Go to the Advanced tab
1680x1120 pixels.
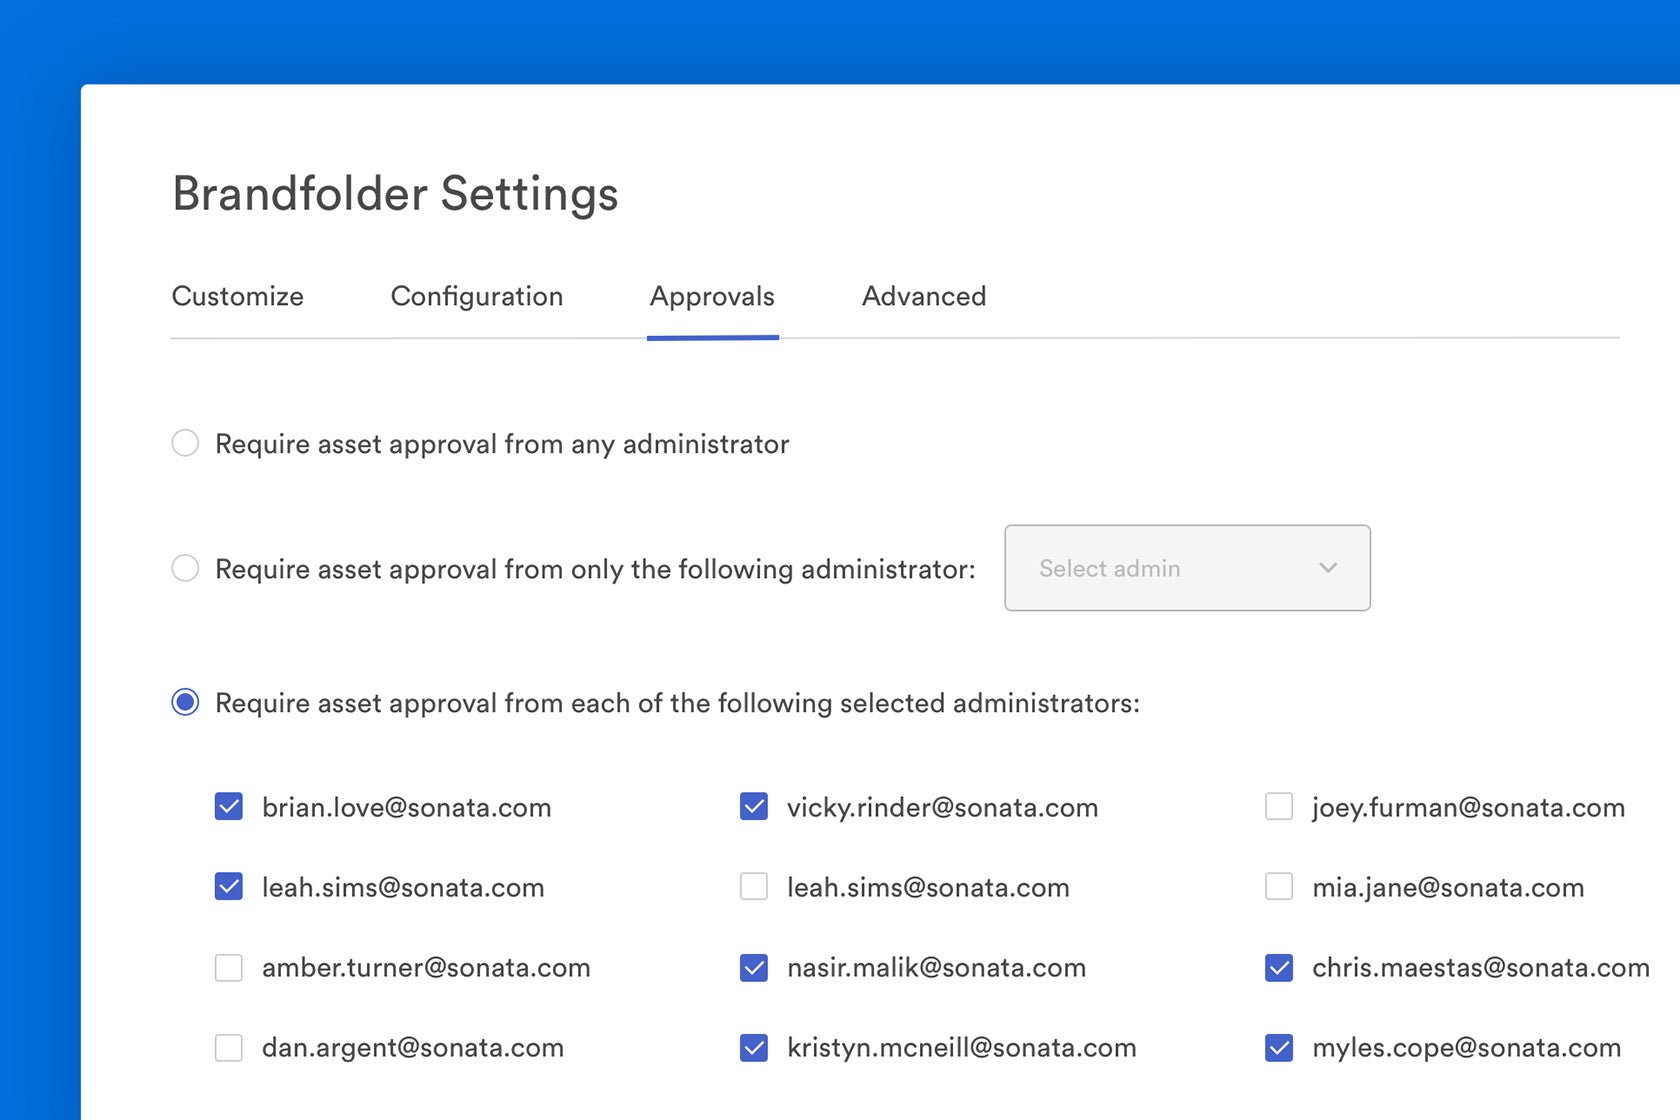click(x=924, y=296)
